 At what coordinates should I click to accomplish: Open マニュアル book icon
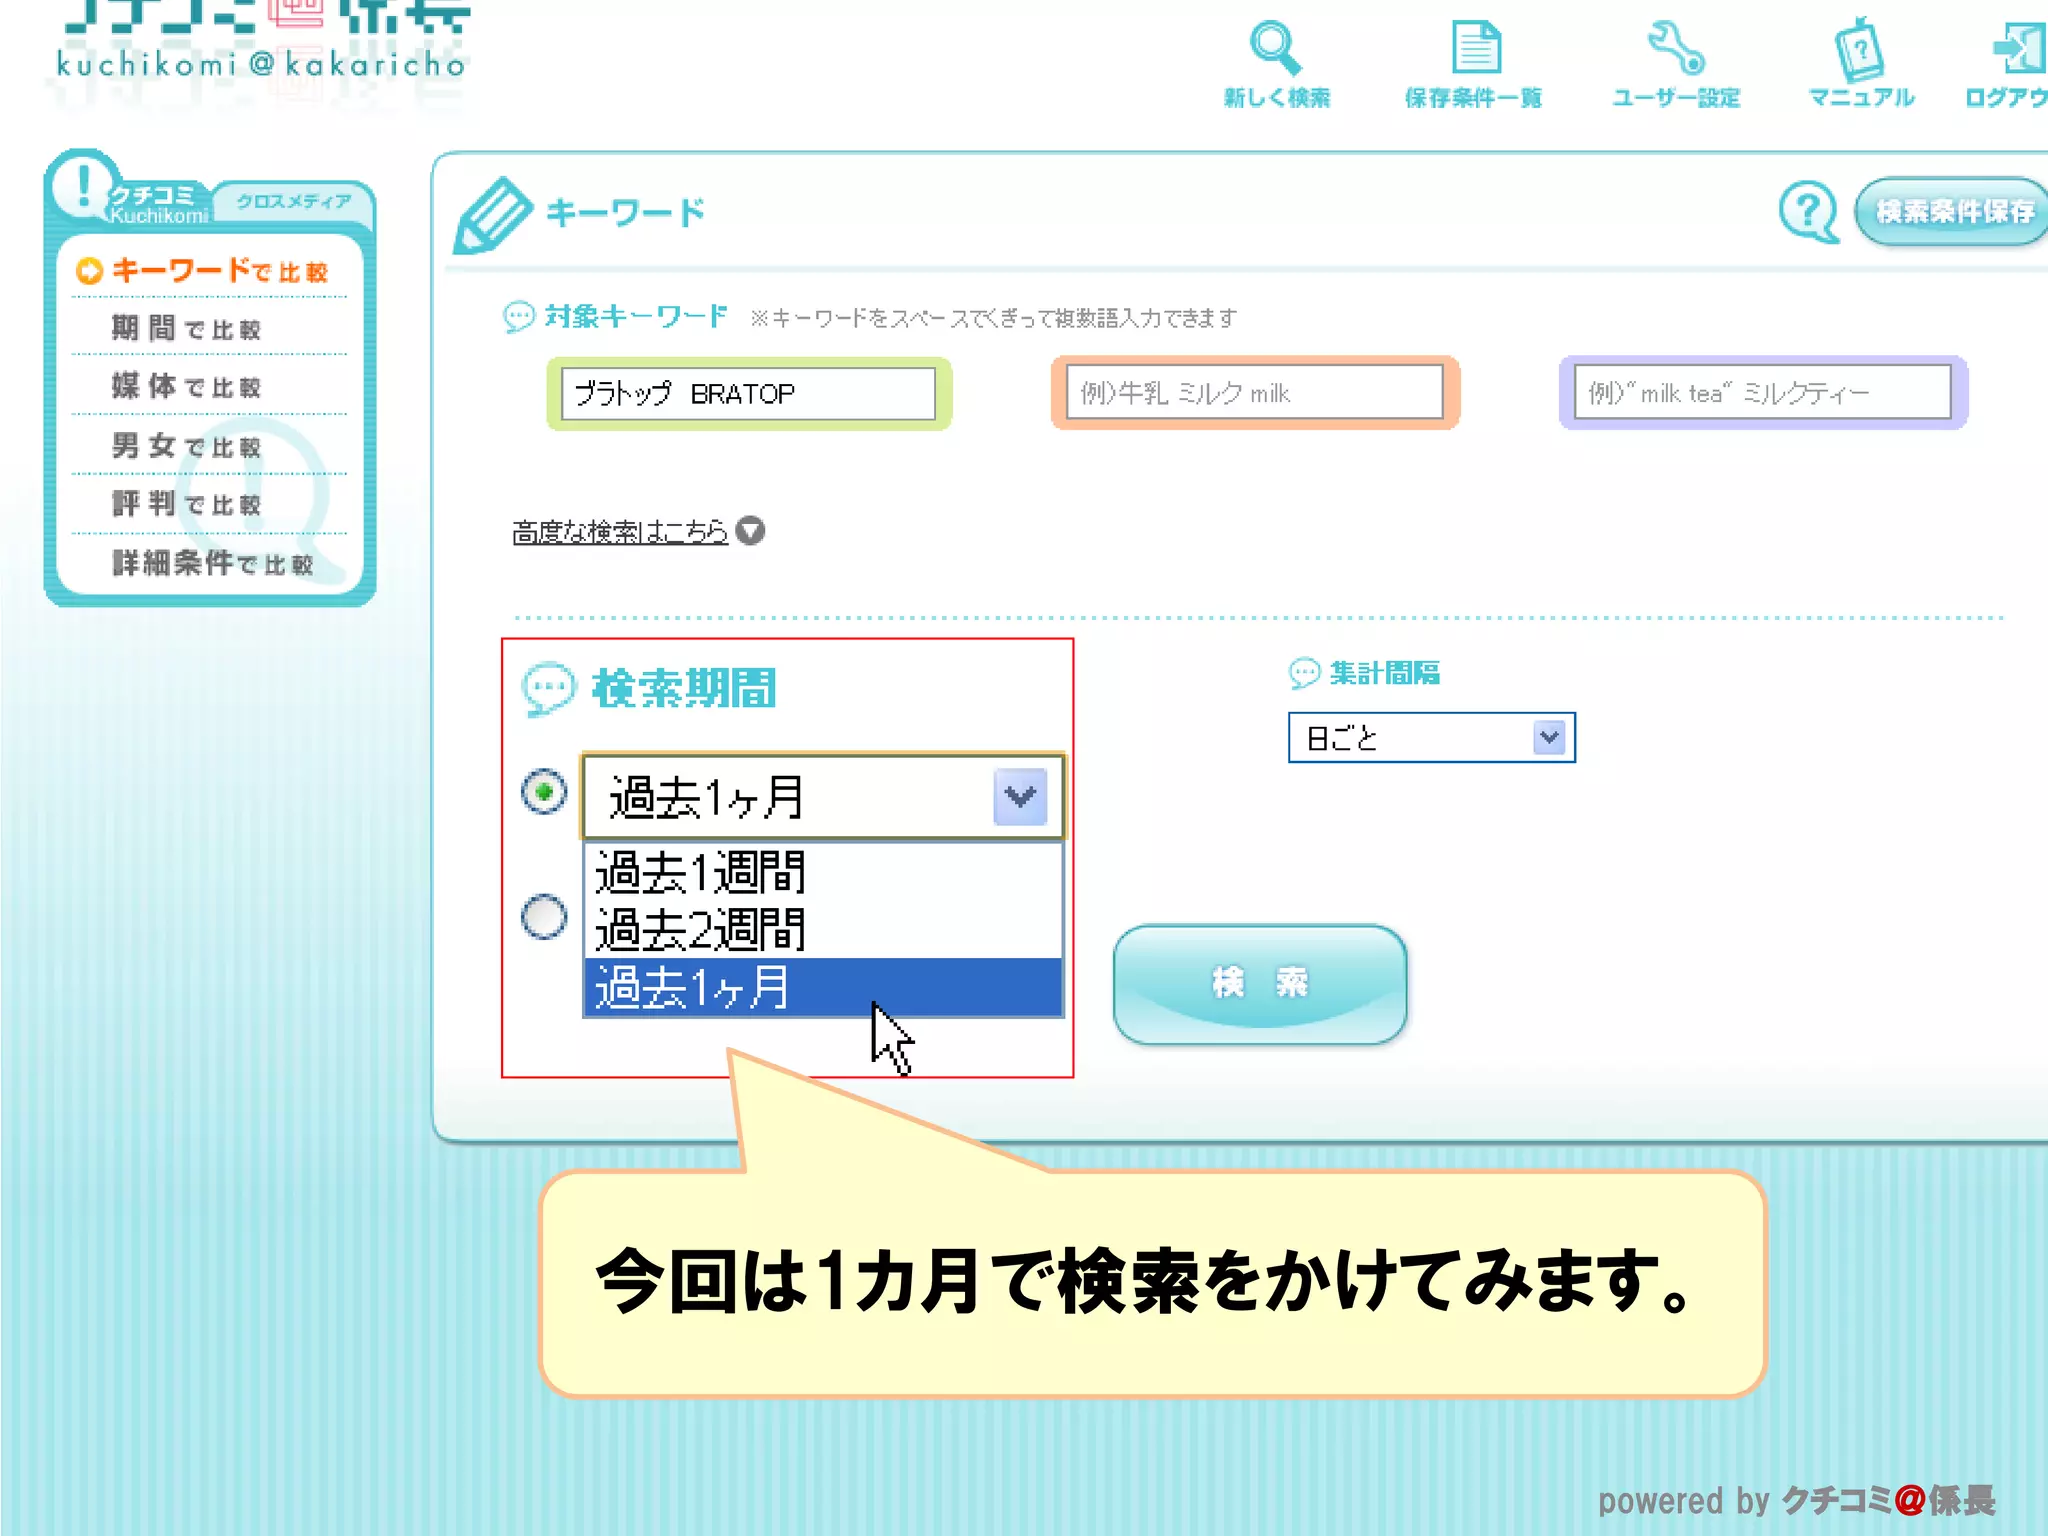pos(1859,48)
